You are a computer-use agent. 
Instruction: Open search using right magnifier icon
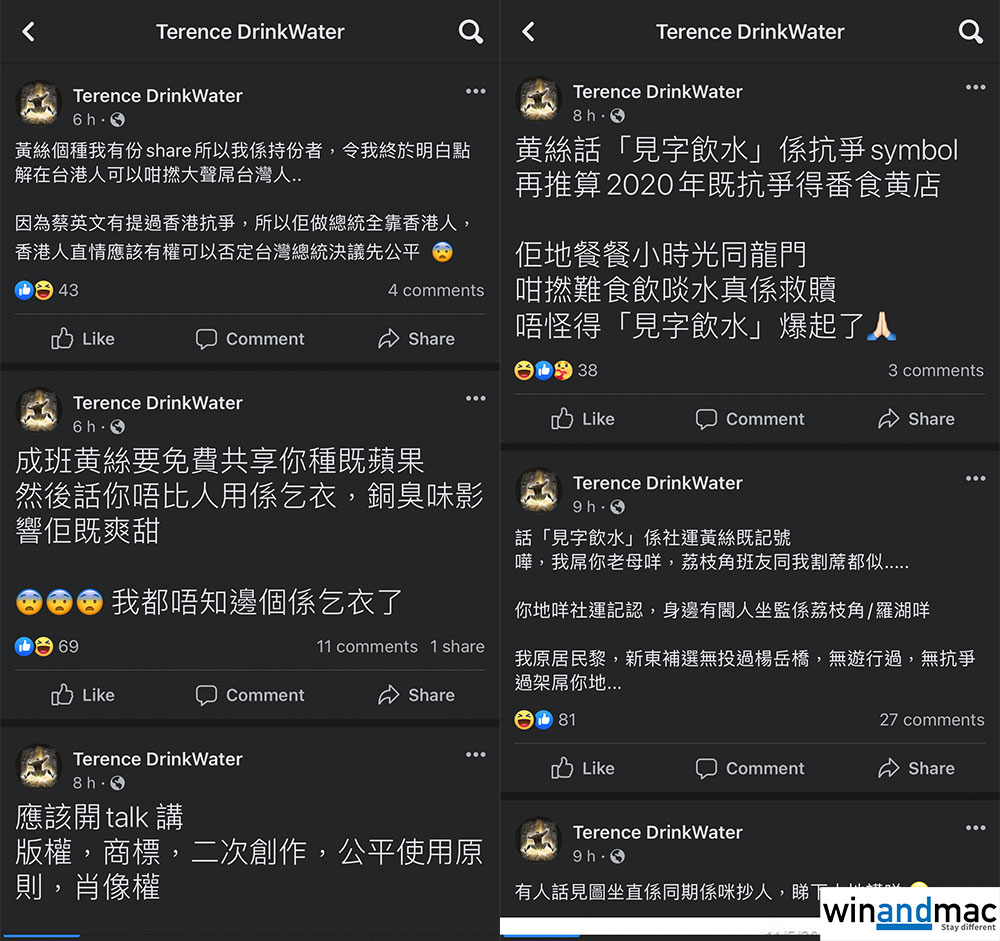[971, 31]
